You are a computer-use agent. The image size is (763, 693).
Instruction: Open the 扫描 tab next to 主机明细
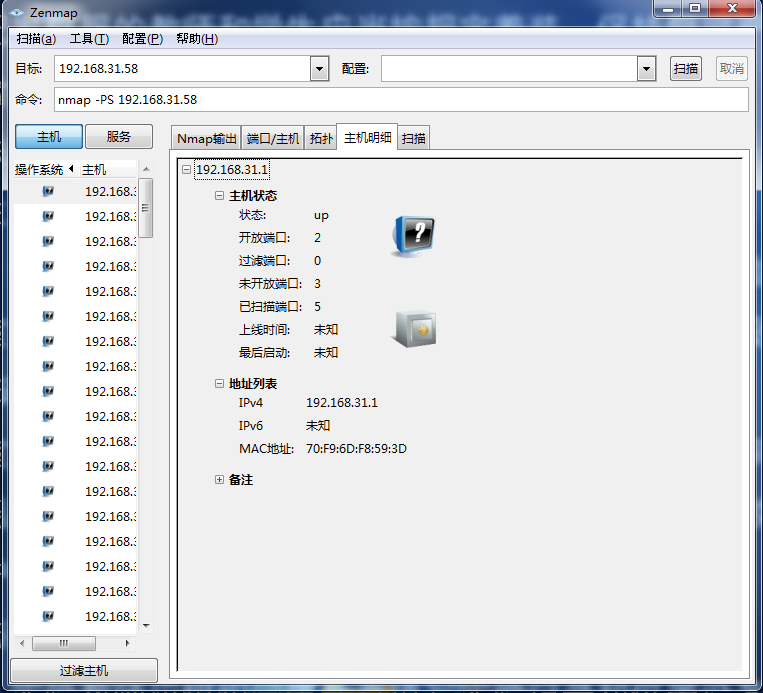[x=414, y=139]
